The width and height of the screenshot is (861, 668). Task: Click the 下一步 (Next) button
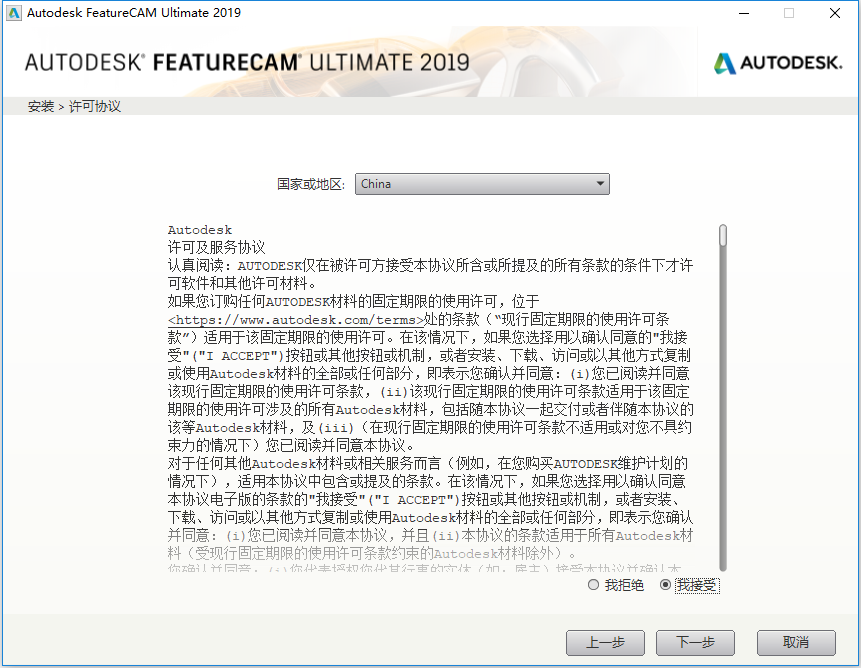point(695,642)
